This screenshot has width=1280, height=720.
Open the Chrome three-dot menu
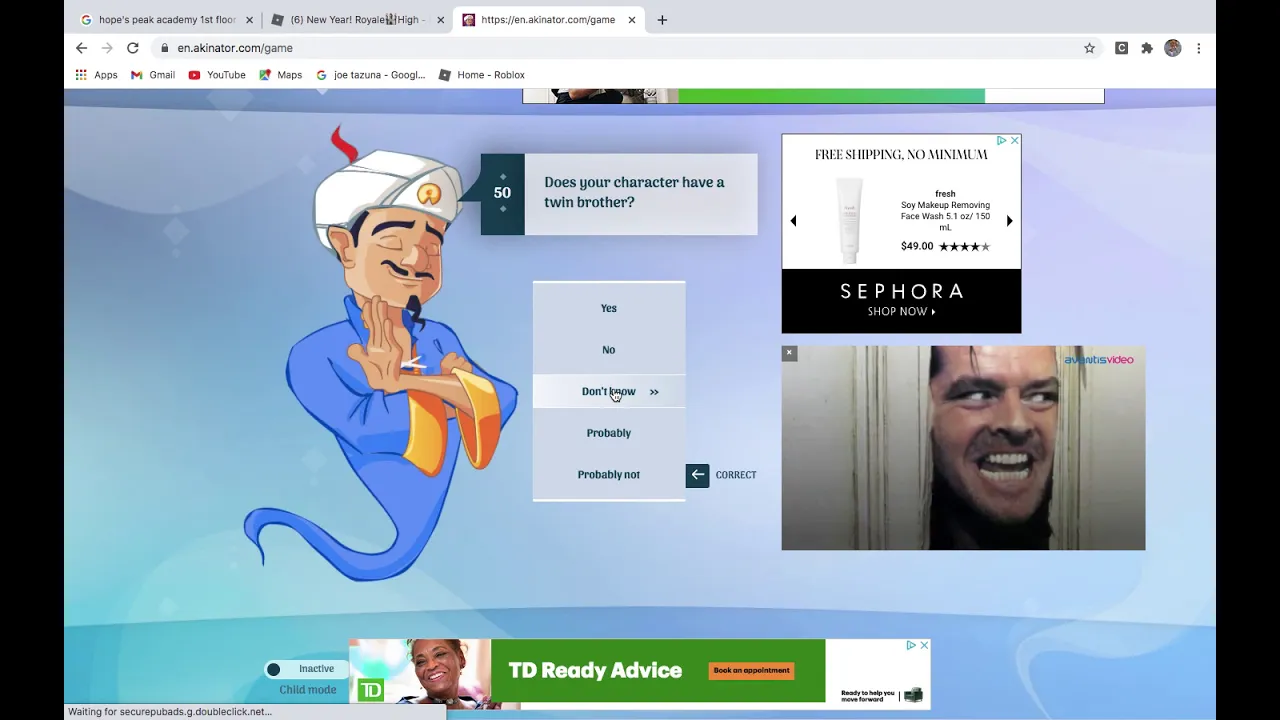(x=1198, y=48)
